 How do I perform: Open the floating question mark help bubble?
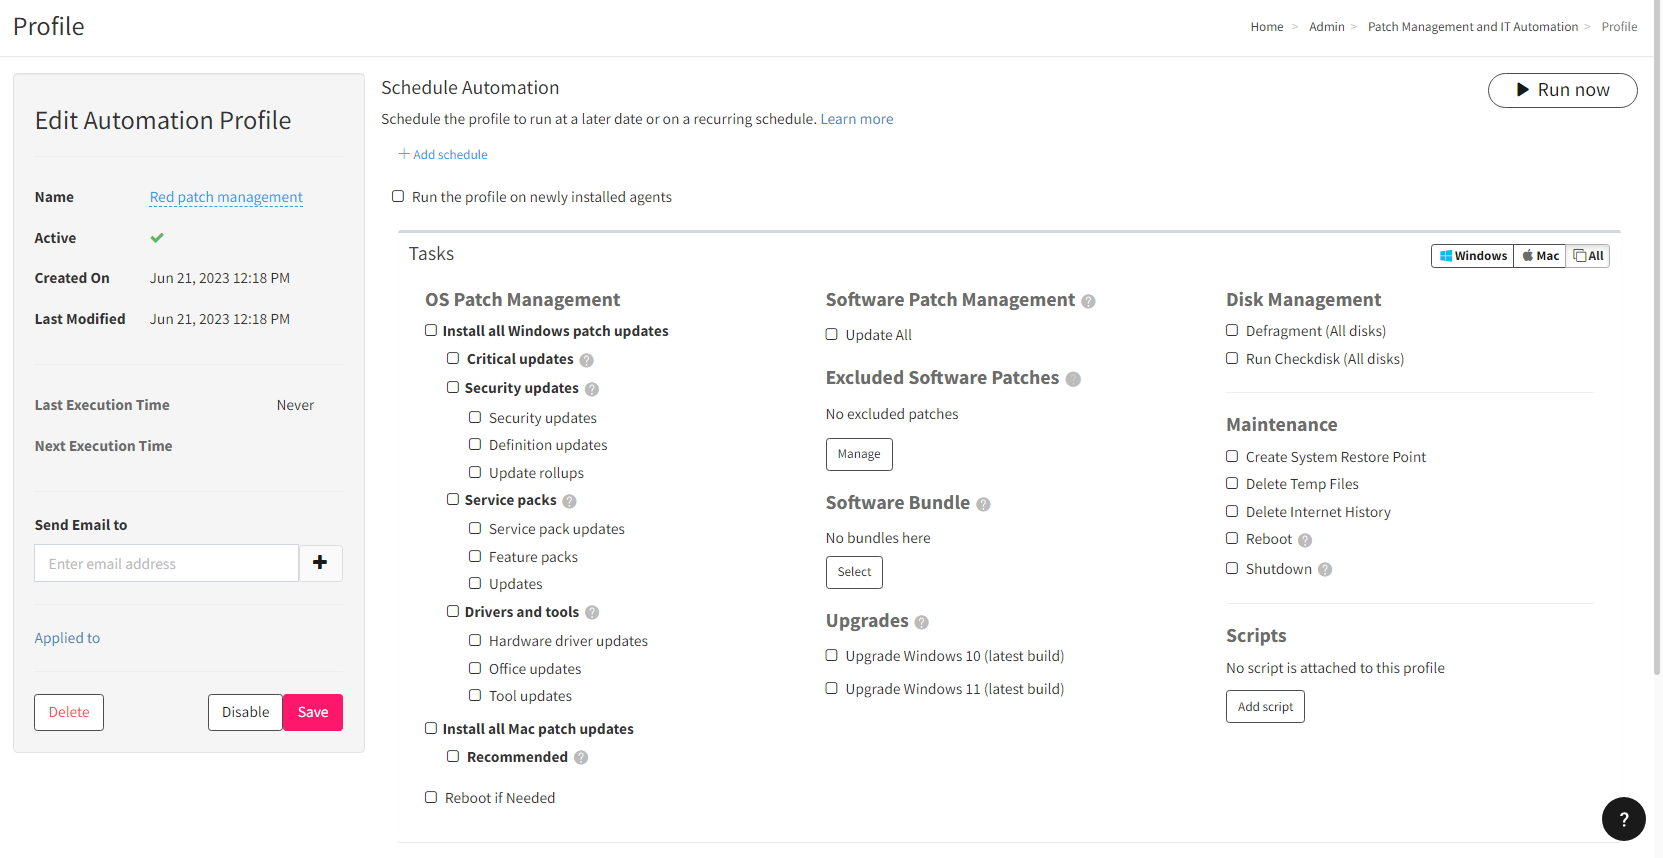[x=1624, y=819]
